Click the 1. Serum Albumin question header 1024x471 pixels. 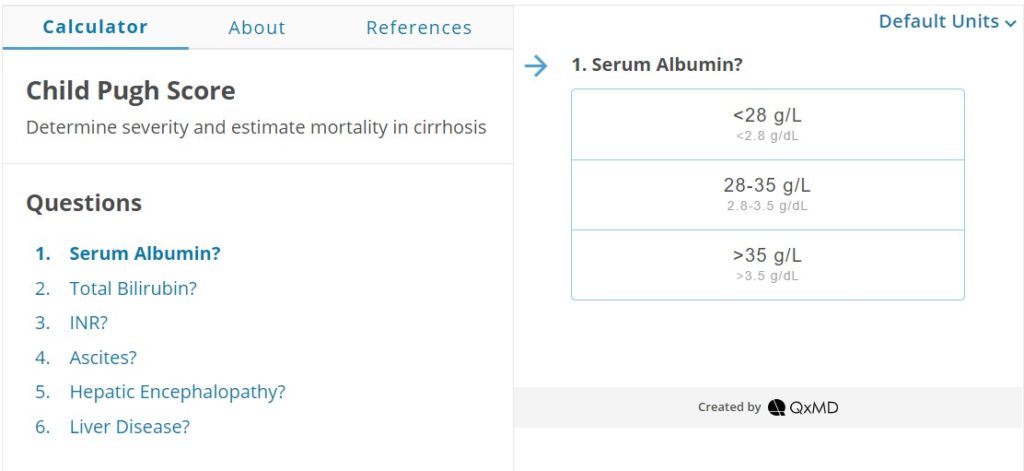657,65
